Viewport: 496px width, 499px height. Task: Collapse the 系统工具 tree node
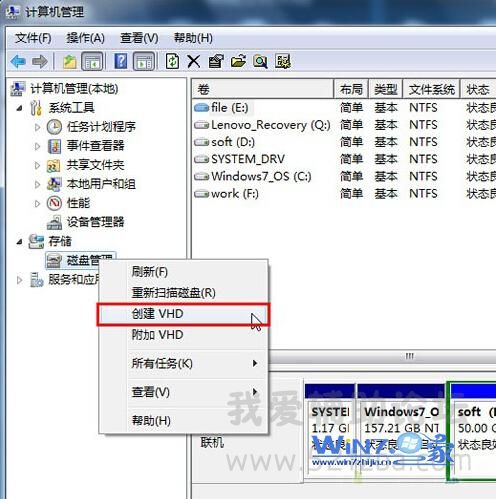[20, 108]
